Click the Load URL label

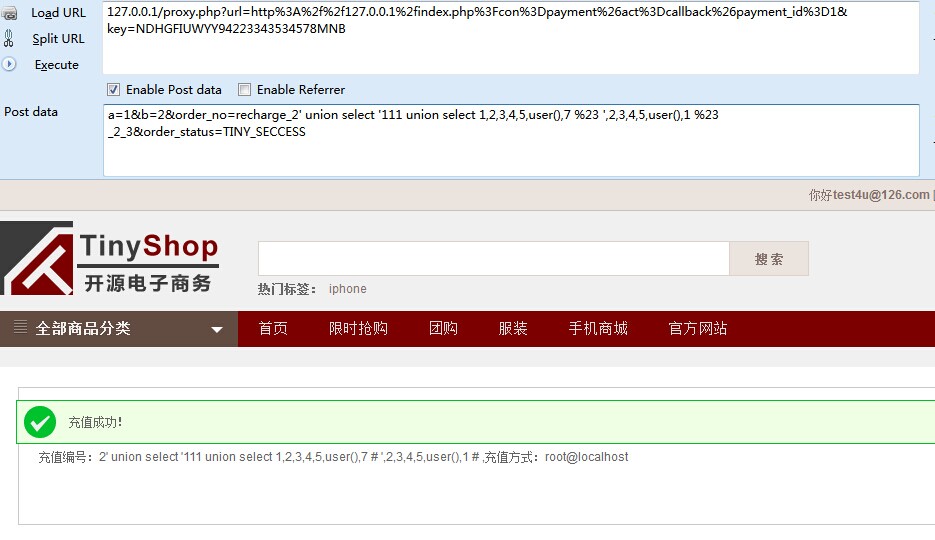tap(58, 13)
